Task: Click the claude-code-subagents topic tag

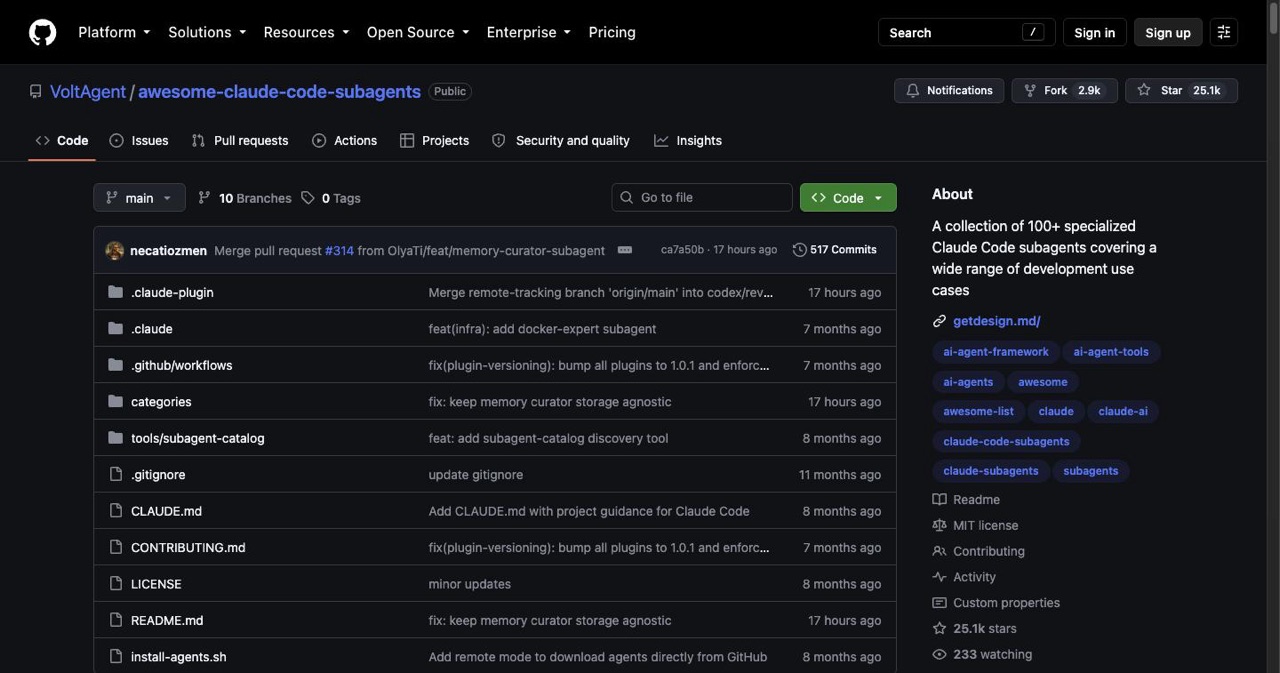Action: click(x=1006, y=441)
